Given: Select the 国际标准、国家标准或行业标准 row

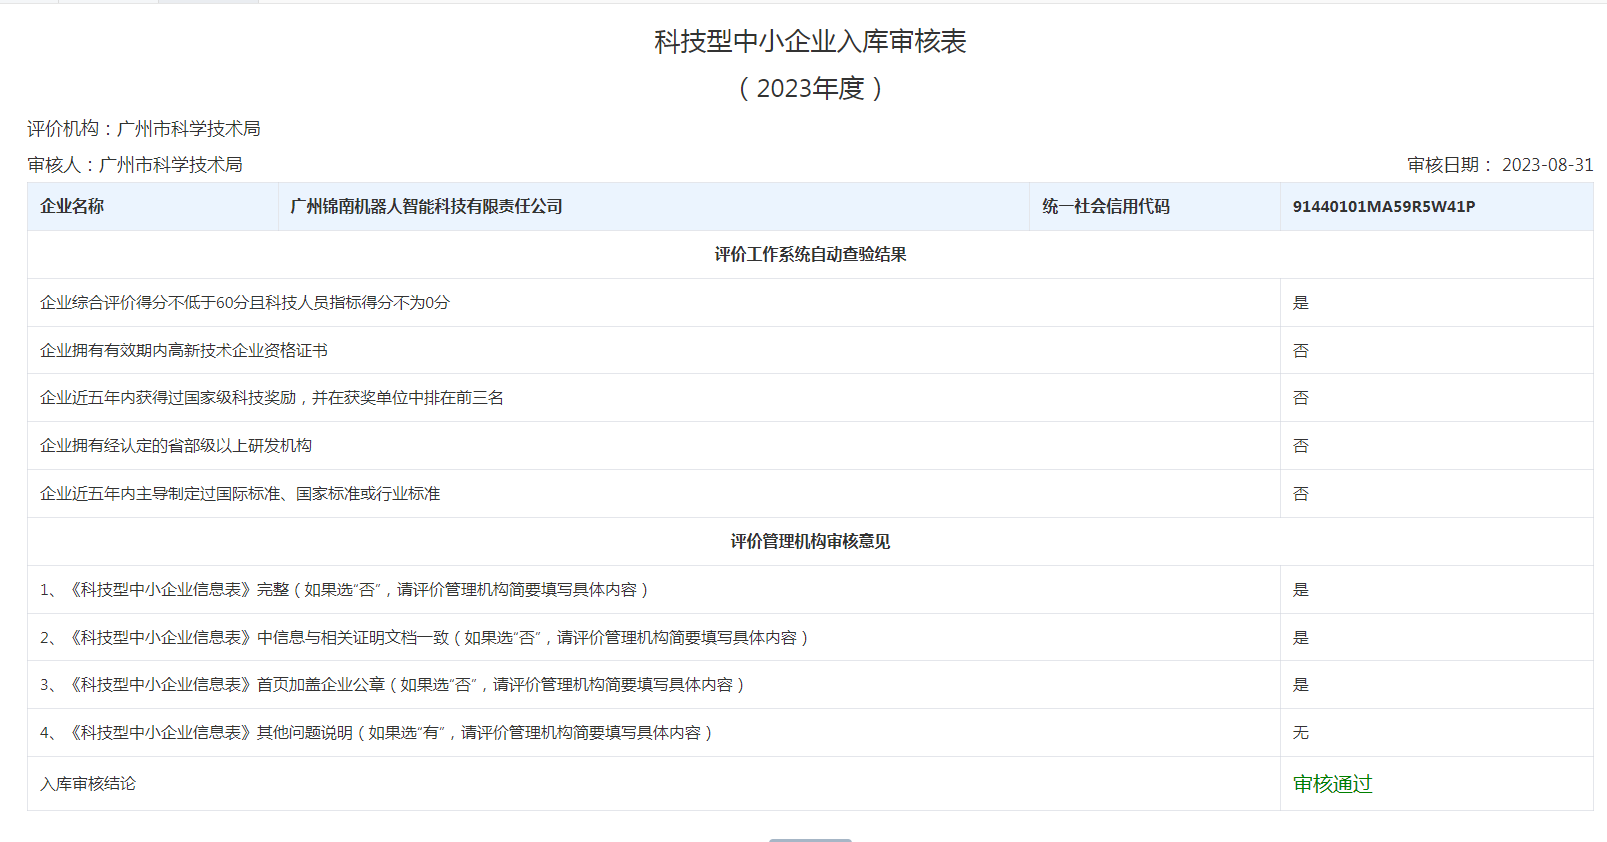Looking at the screenshot, I should click(240, 494).
